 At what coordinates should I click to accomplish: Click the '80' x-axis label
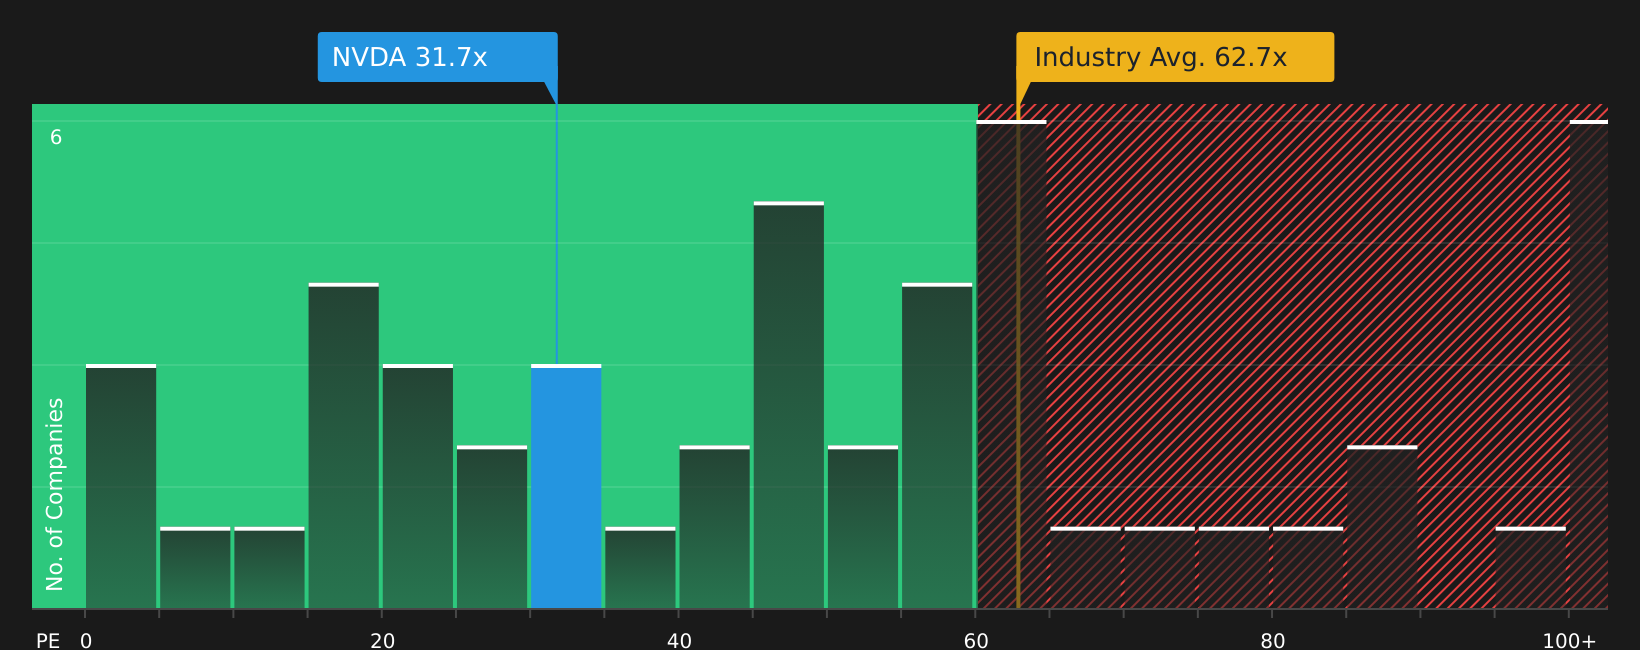(1273, 641)
